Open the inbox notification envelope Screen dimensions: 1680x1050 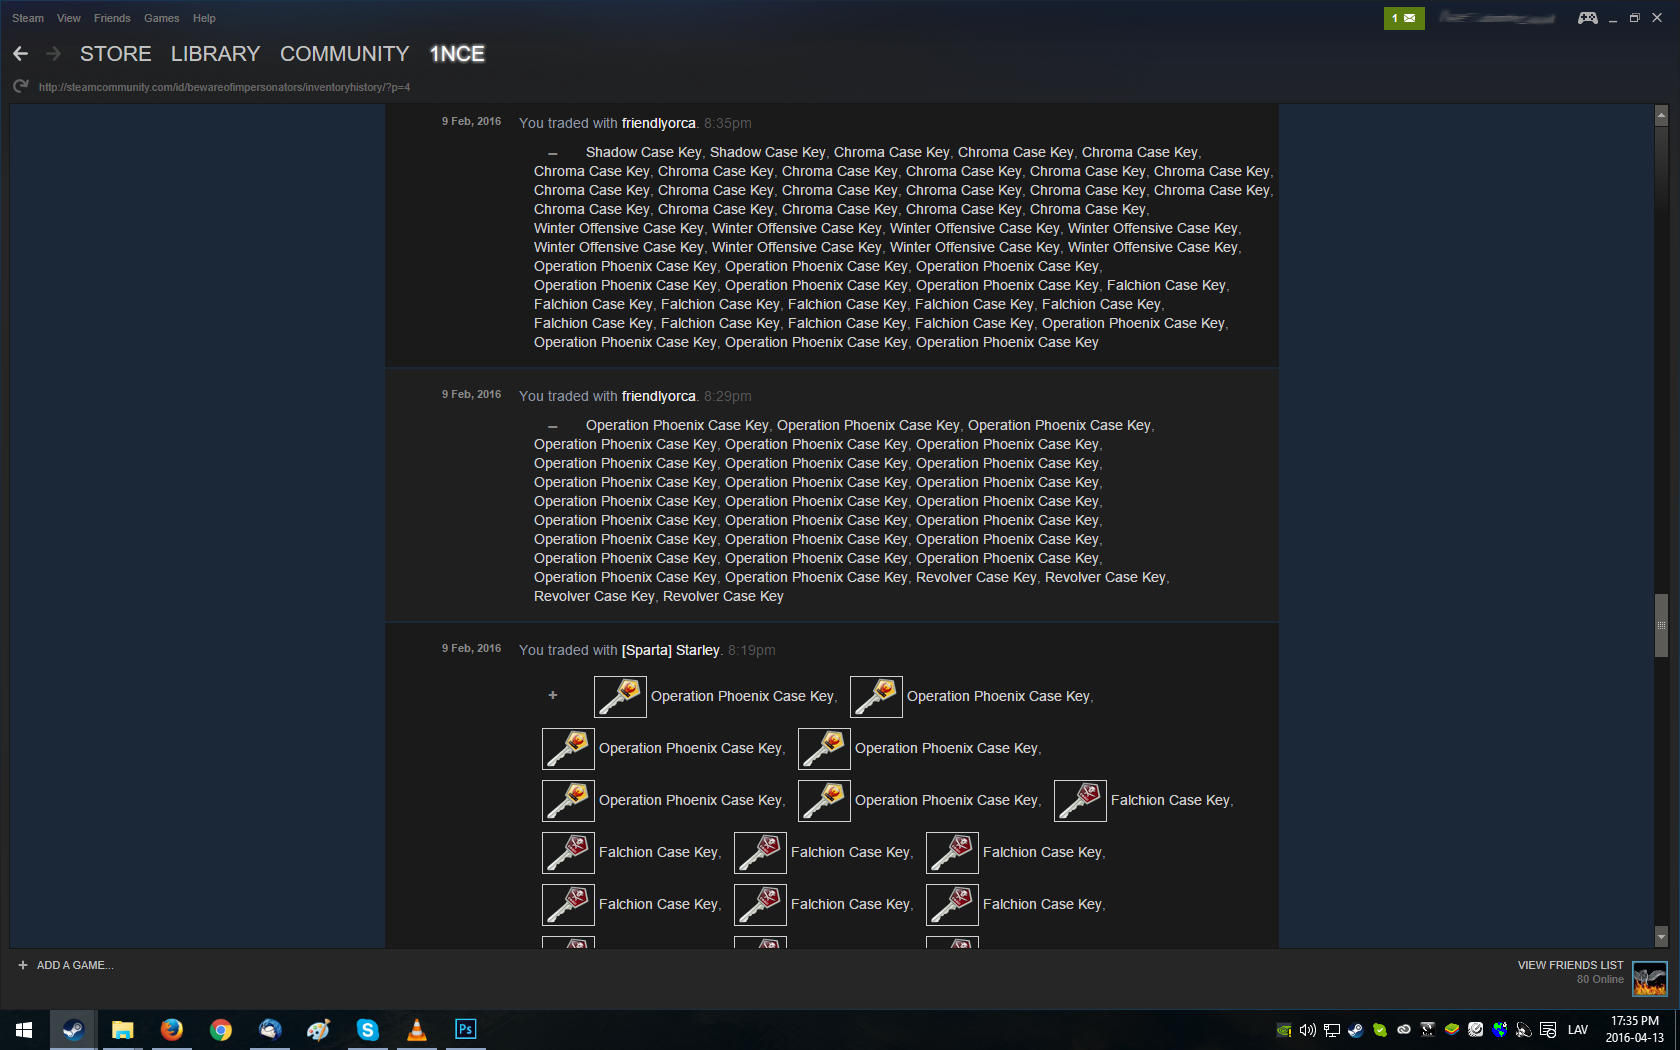(x=1403, y=18)
